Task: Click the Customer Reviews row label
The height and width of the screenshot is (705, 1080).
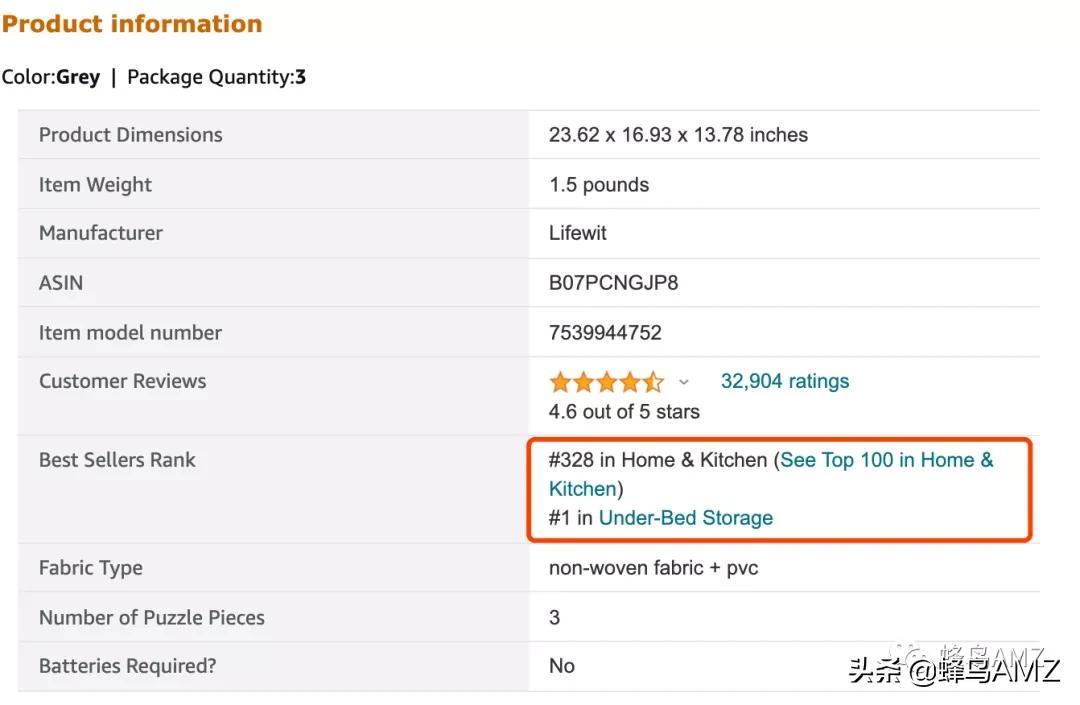Action: (x=122, y=381)
